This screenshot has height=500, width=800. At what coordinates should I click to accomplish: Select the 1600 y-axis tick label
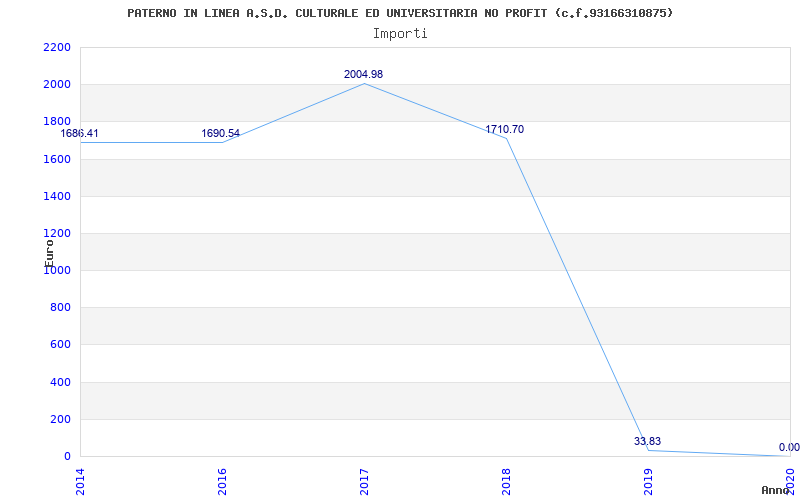coord(57,159)
